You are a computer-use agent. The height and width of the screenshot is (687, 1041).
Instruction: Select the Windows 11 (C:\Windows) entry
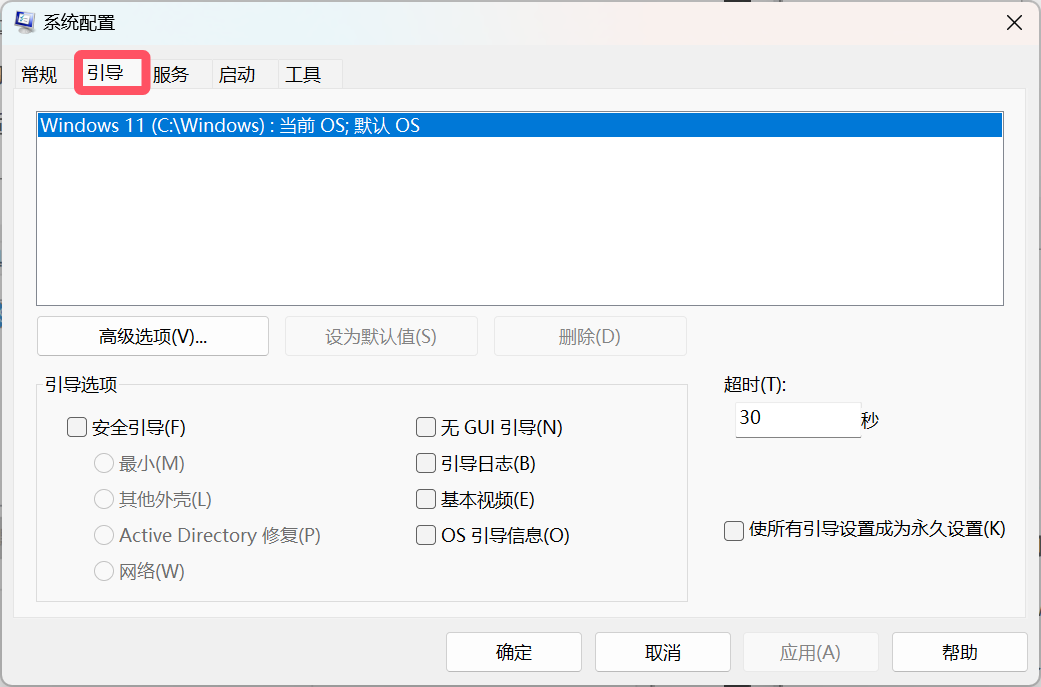point(520,125)
